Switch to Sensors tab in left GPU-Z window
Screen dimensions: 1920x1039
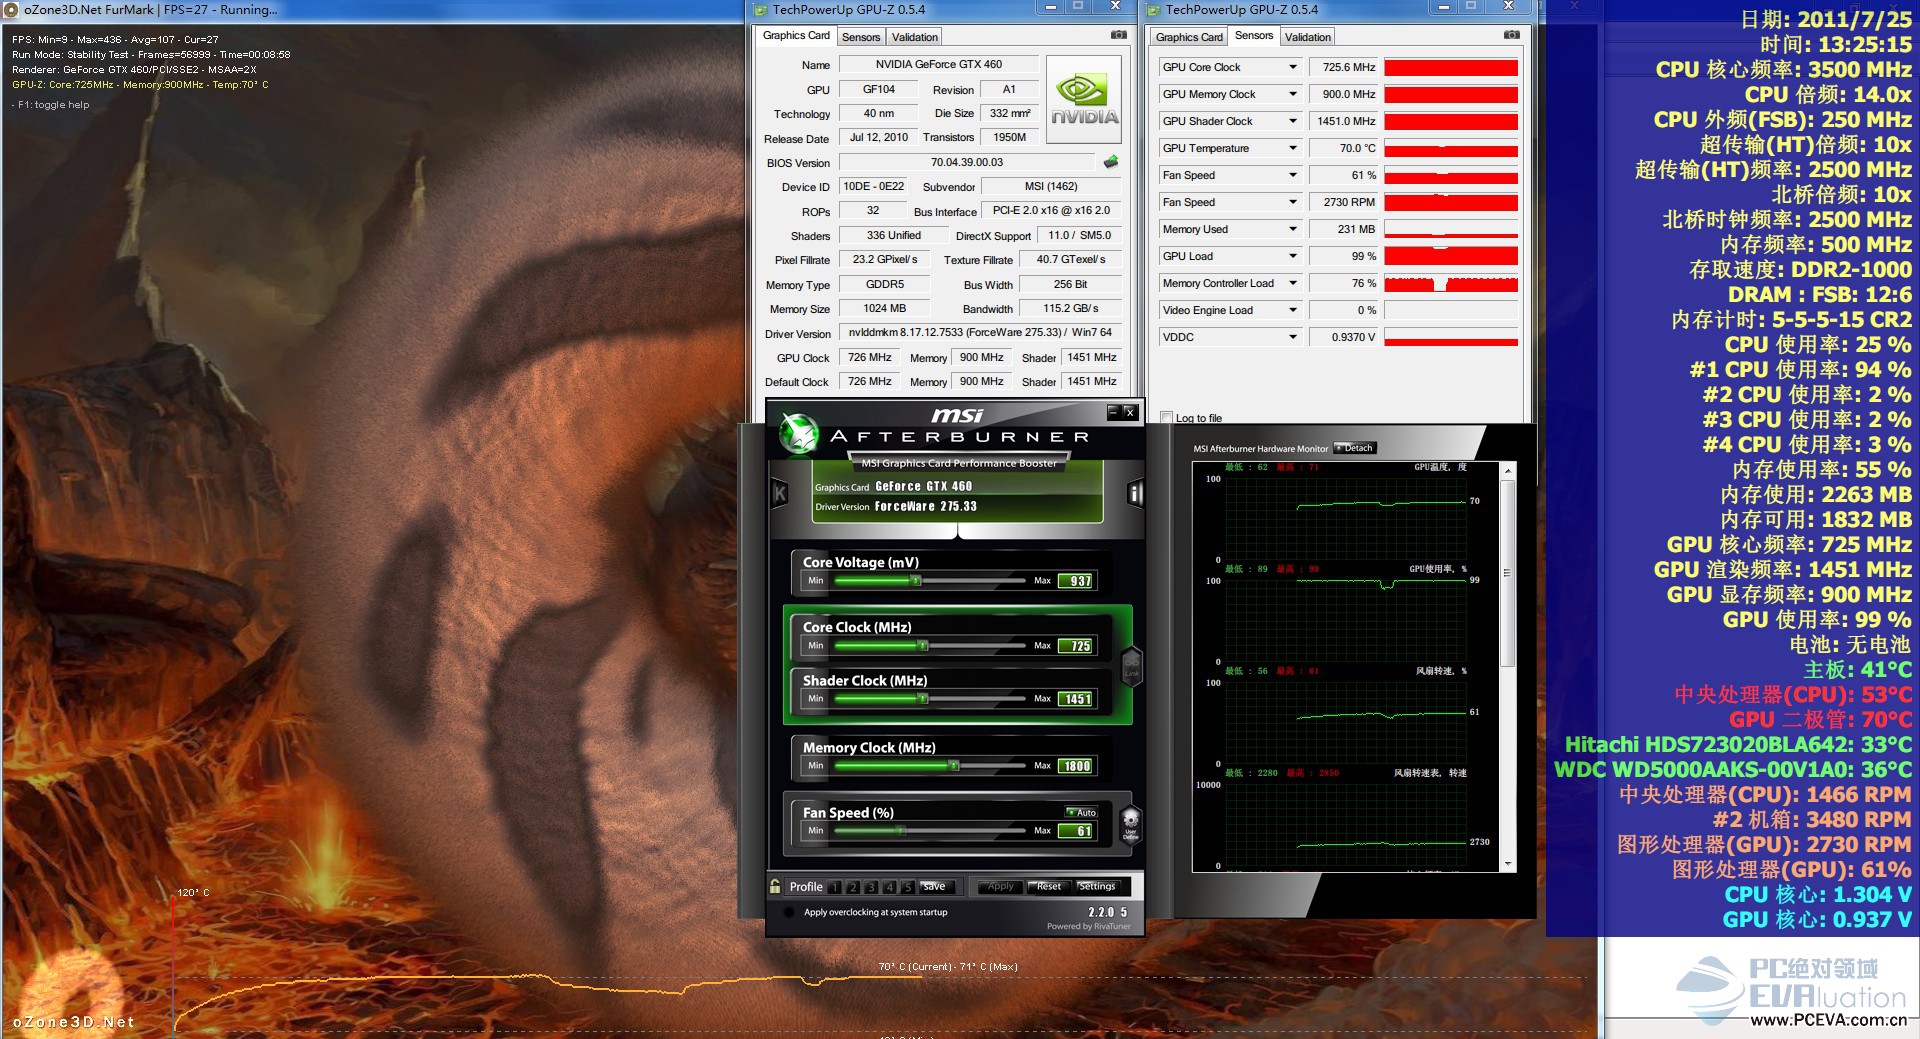pos(861,37)
